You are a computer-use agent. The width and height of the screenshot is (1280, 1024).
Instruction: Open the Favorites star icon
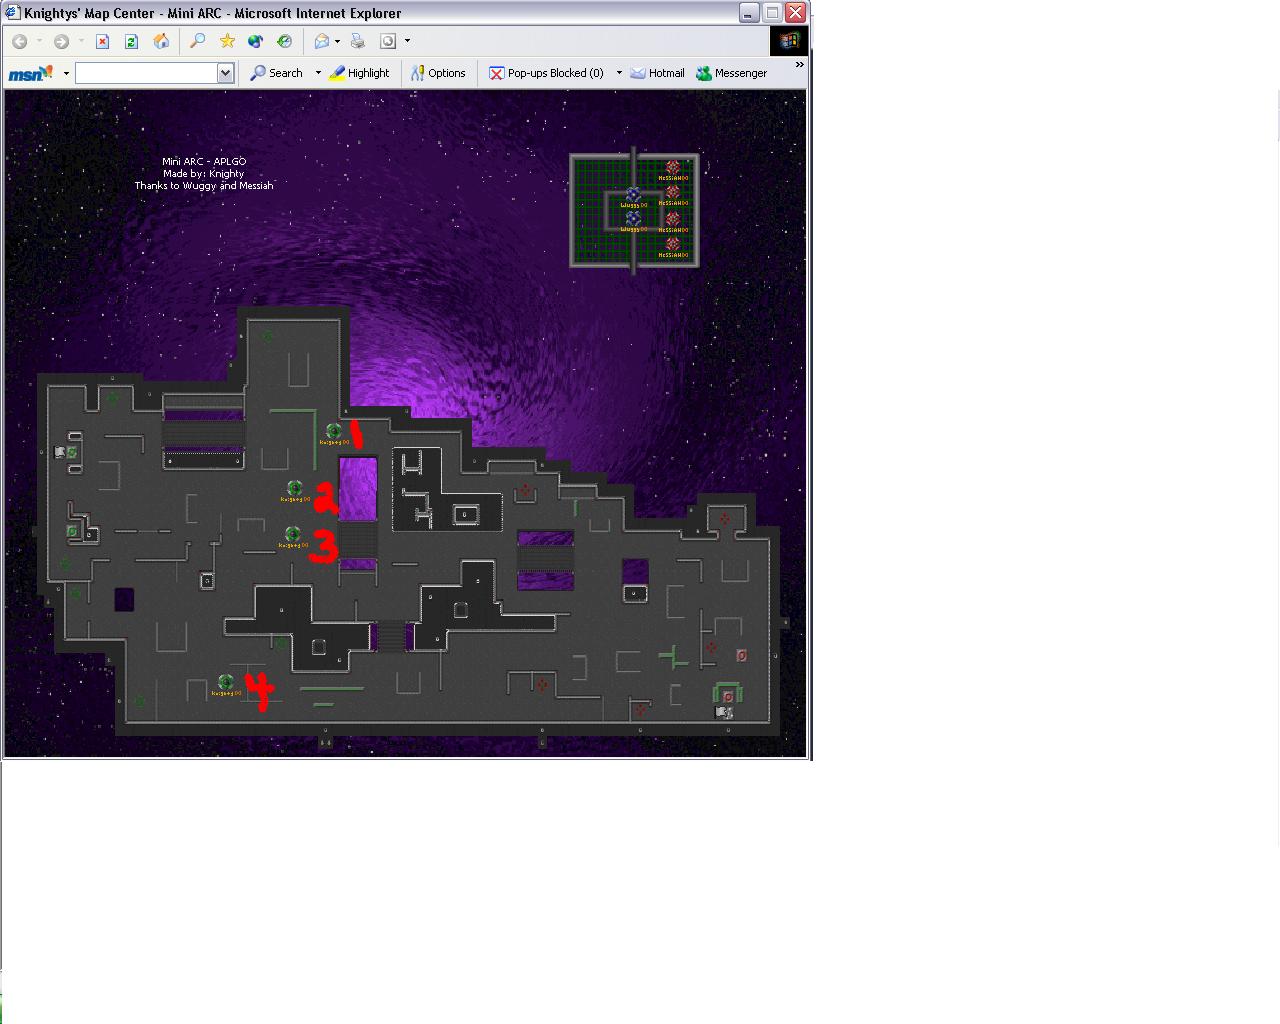point(227,41)
